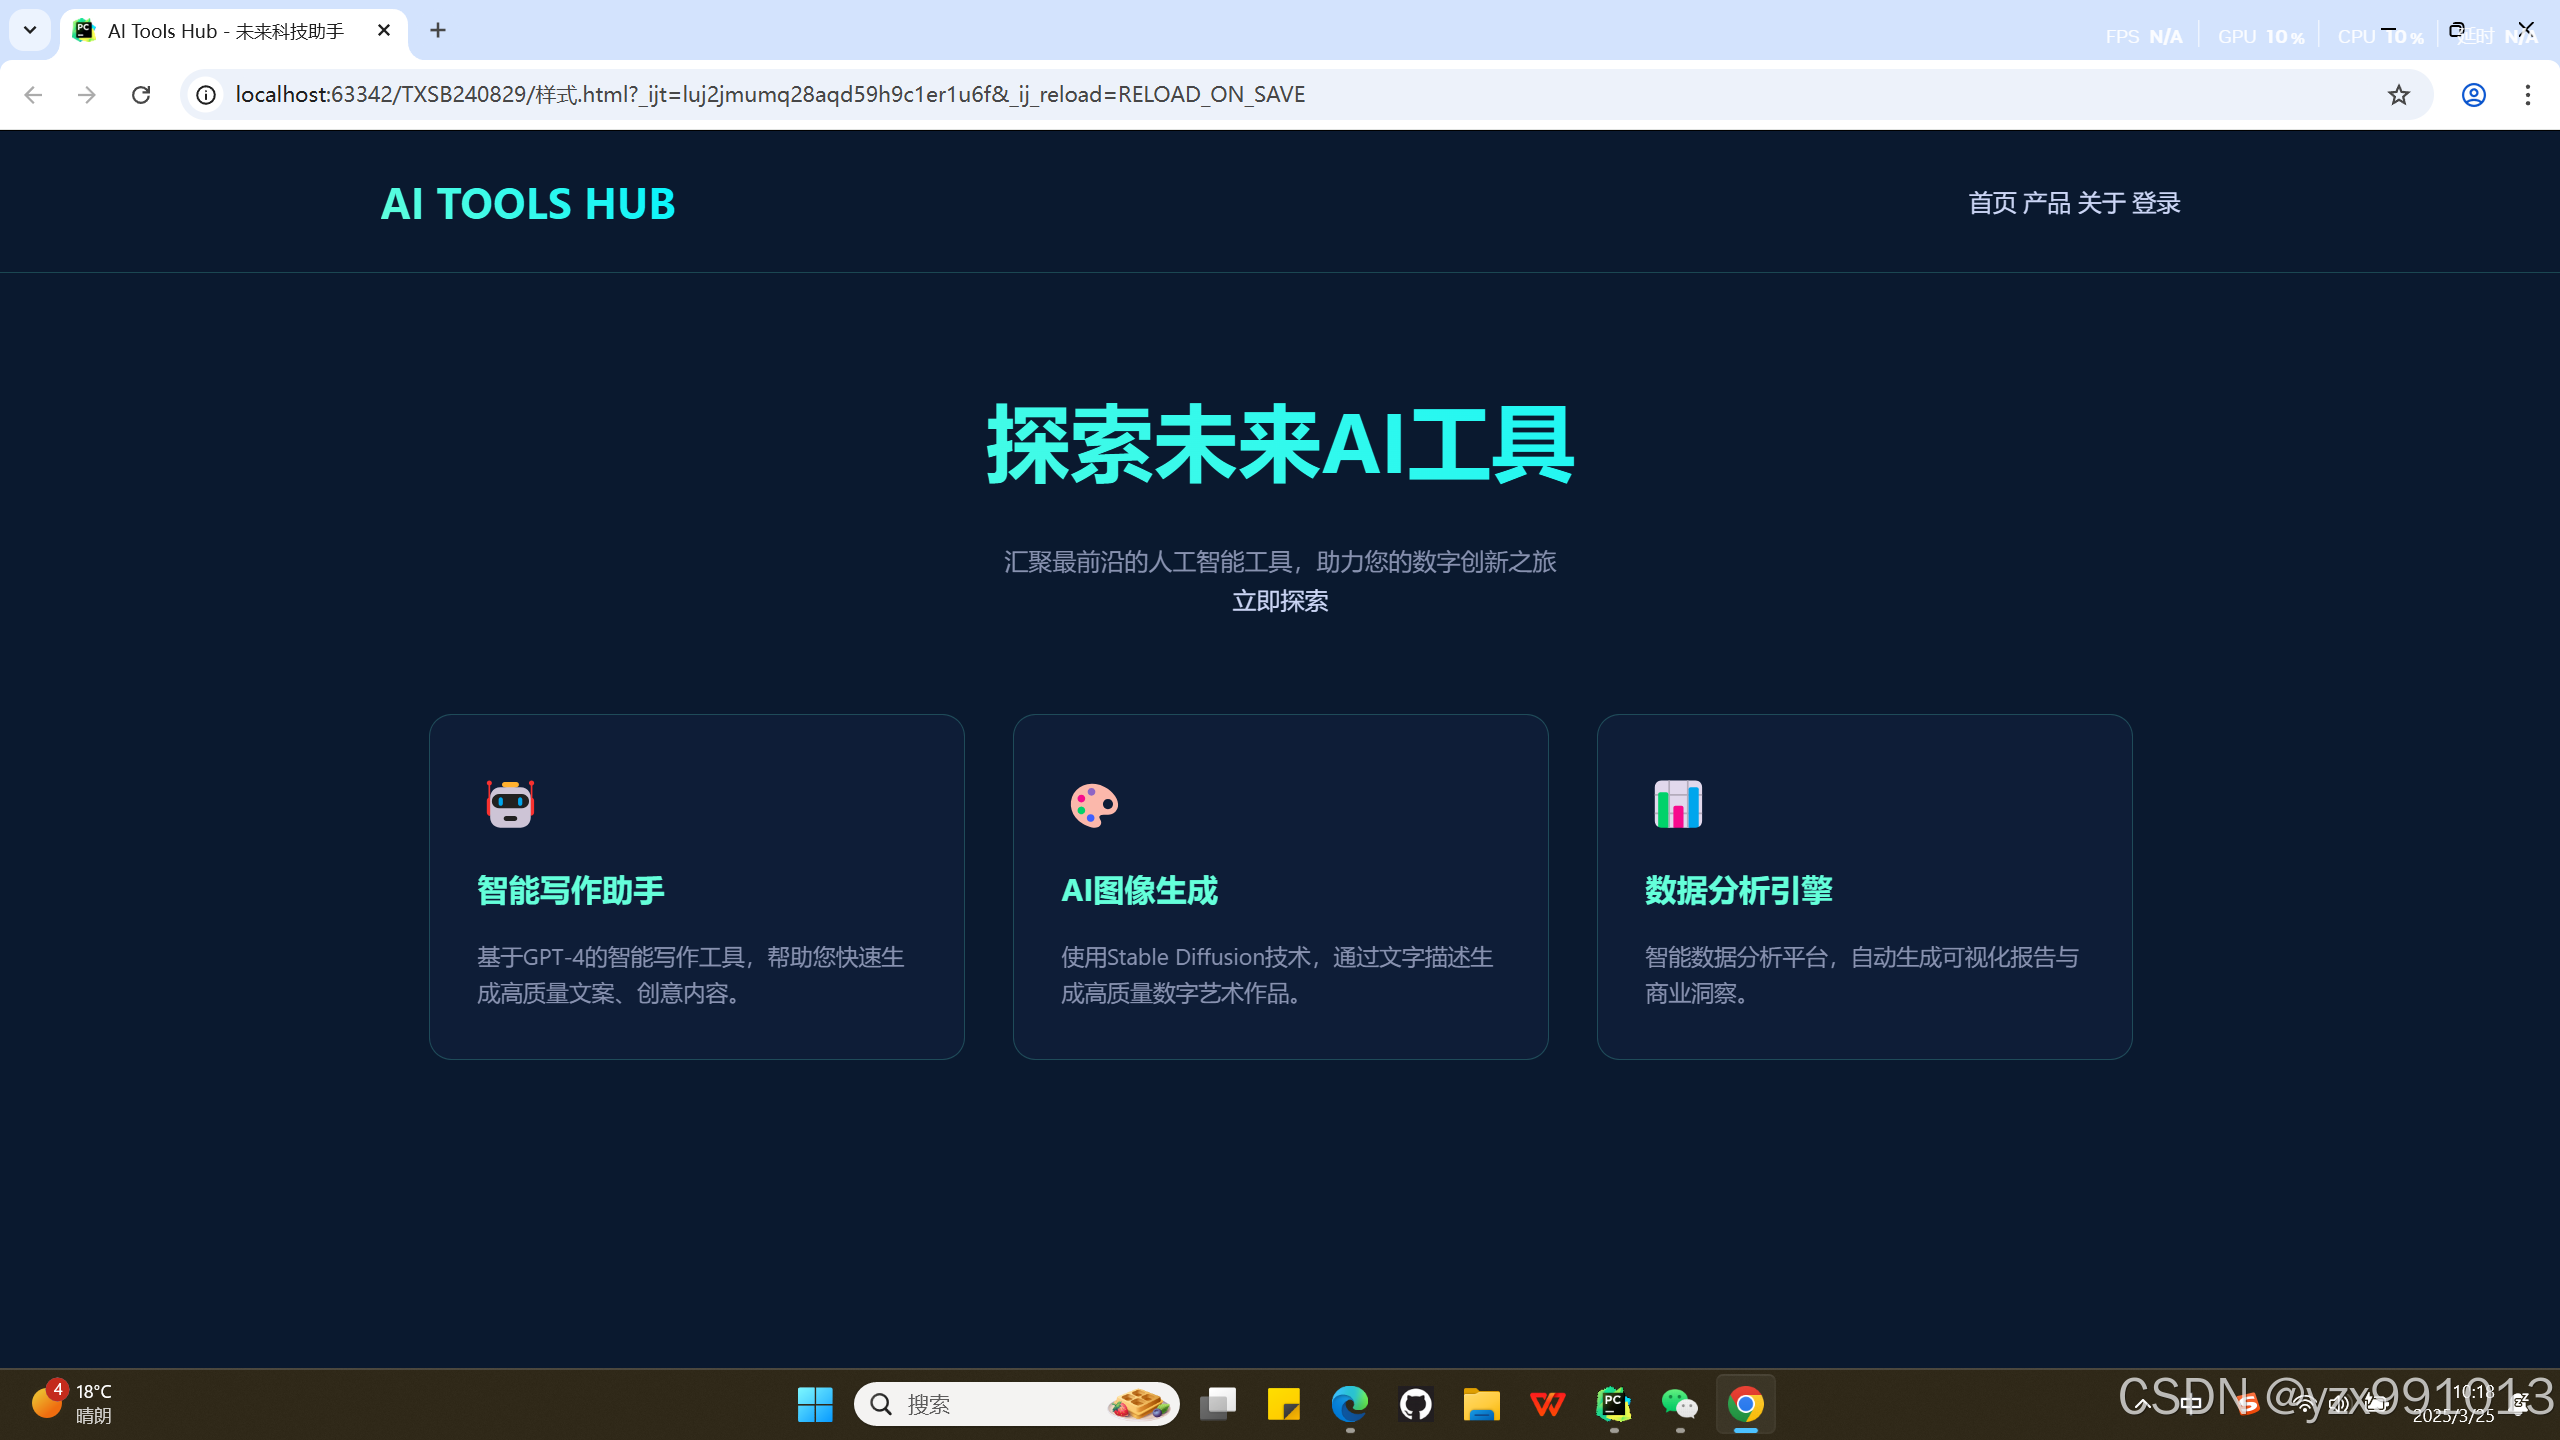Open a new browser tab

tap(438, 30)
